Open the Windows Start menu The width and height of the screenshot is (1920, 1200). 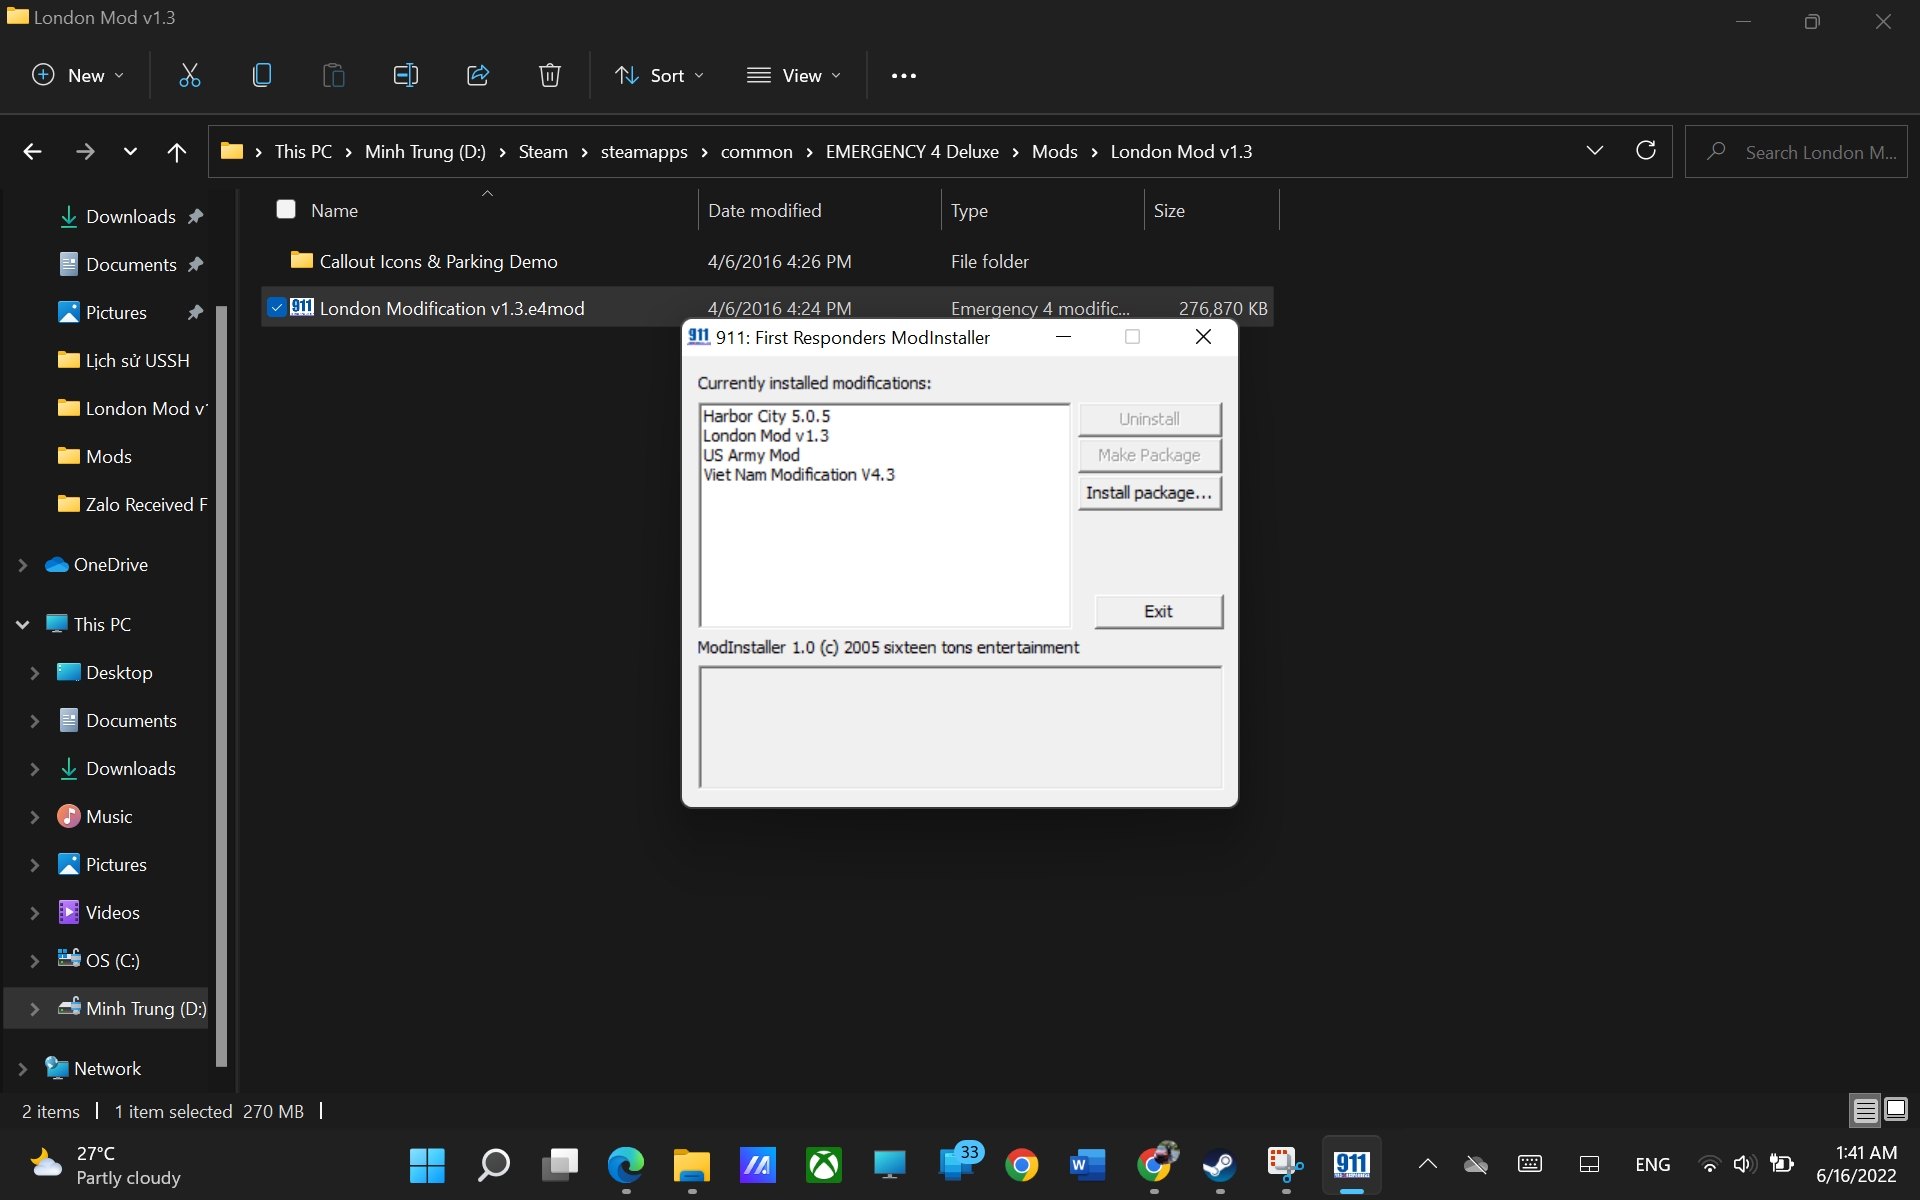click(x=427, y=1165)
